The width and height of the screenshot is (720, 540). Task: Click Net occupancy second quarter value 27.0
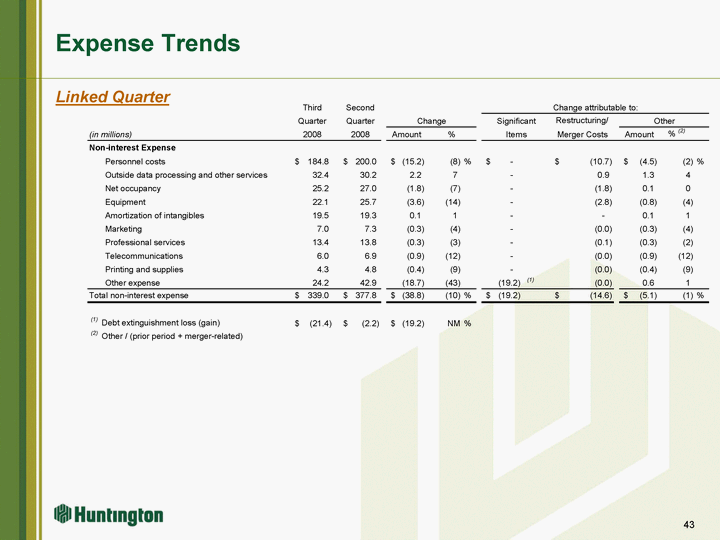coord(368,188)
